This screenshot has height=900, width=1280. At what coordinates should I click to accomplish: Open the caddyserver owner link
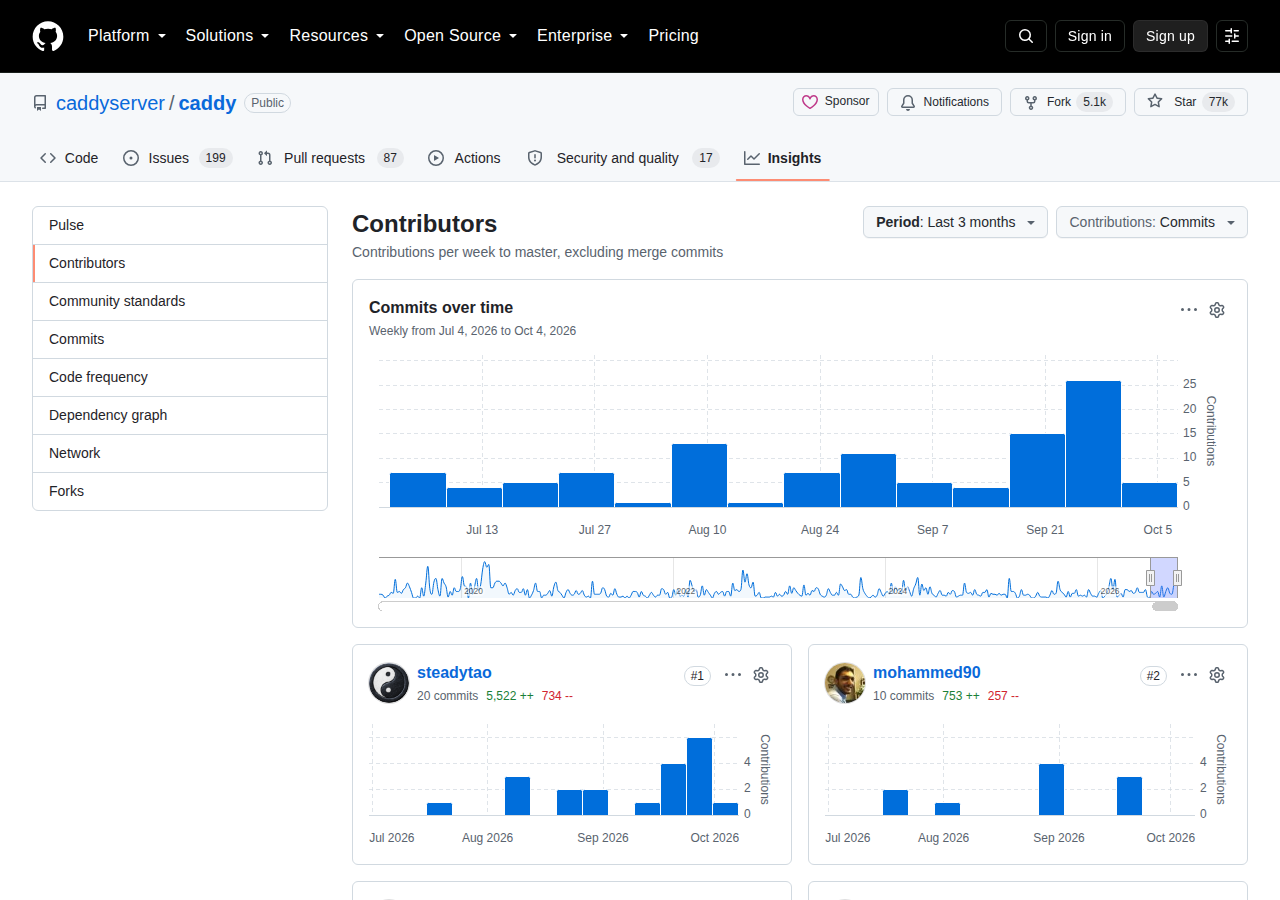click(x=110, y=103)
